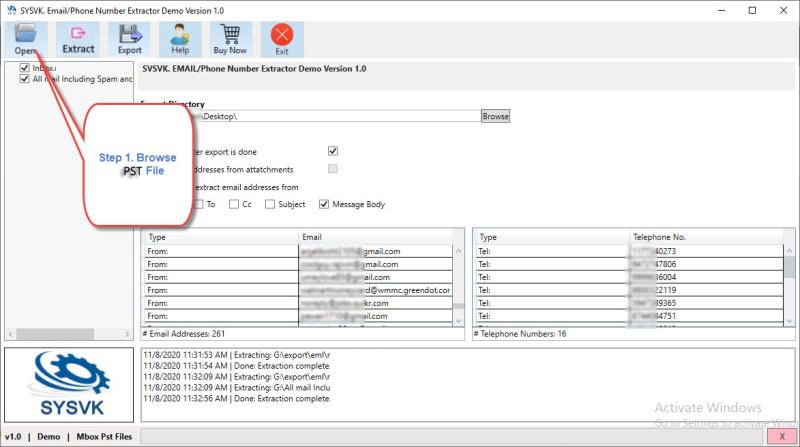Click the Export Directory path field
The image size is (800, 447).
pos(311,116)
